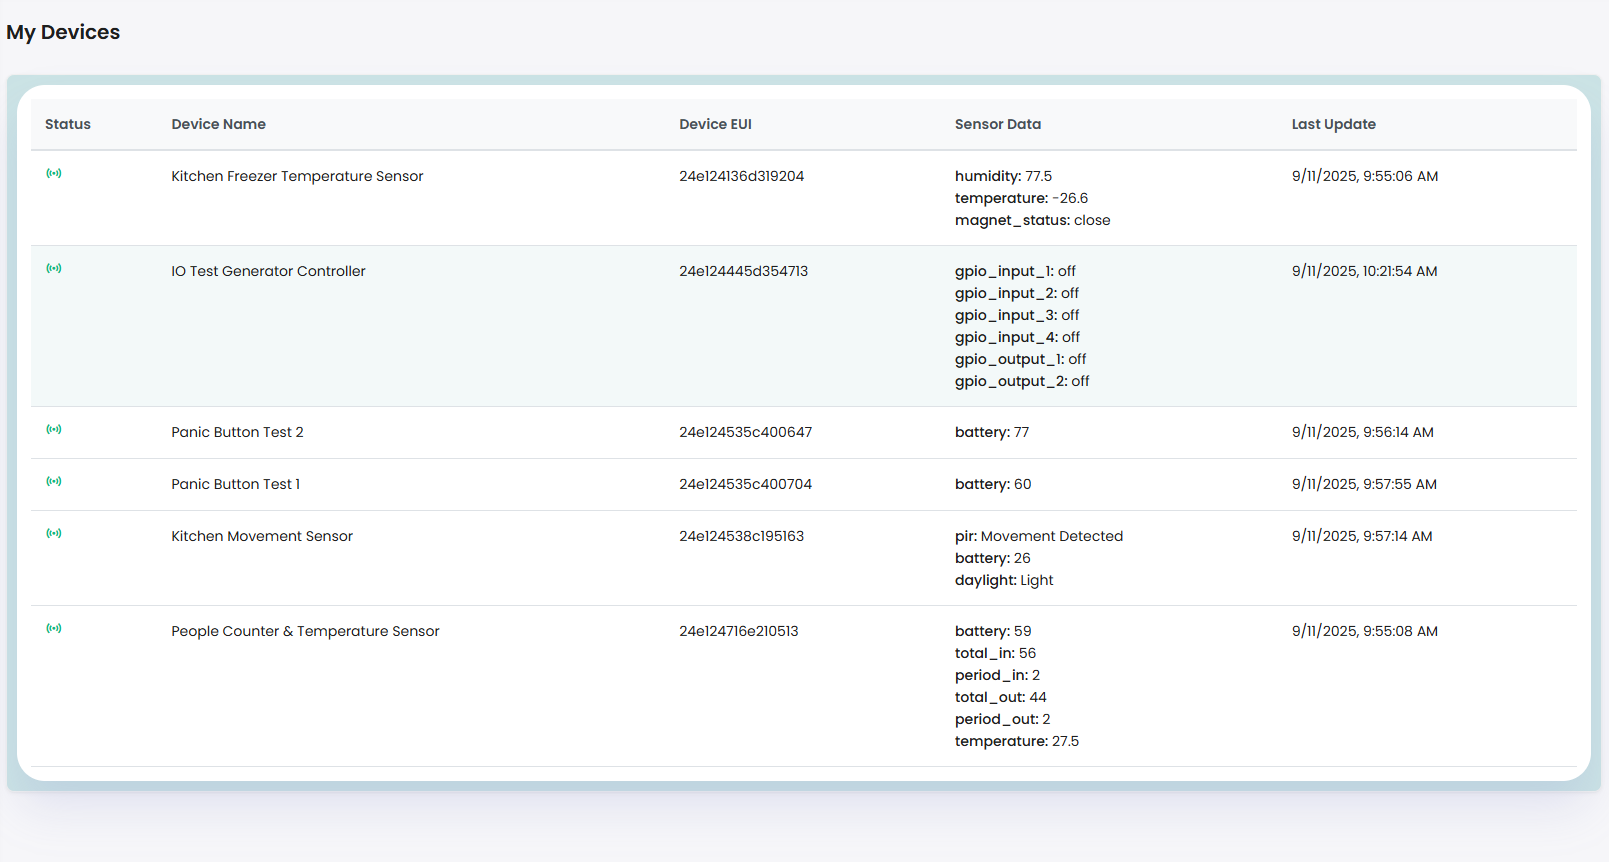
Task: Open IO Test Generator Controller device
Action: [268, 271]
